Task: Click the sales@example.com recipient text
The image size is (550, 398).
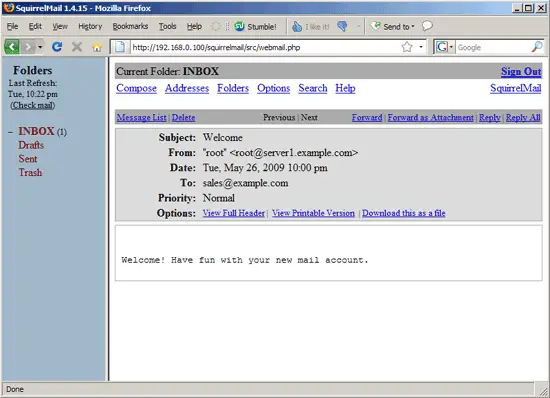Action: click(x=246, y=183)
